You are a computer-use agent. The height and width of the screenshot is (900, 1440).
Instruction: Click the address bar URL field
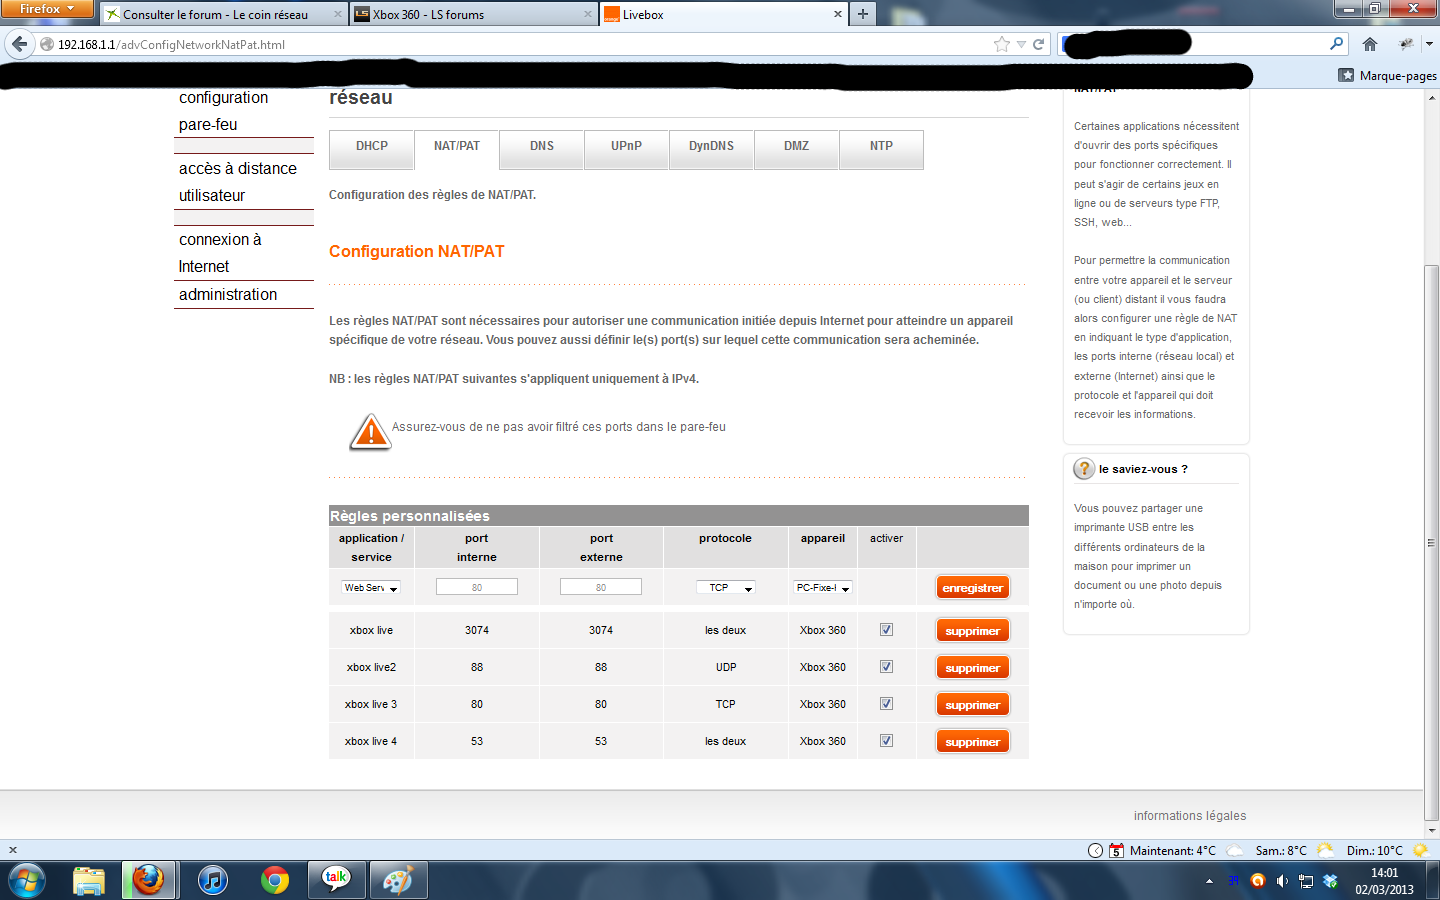[520, 44]
